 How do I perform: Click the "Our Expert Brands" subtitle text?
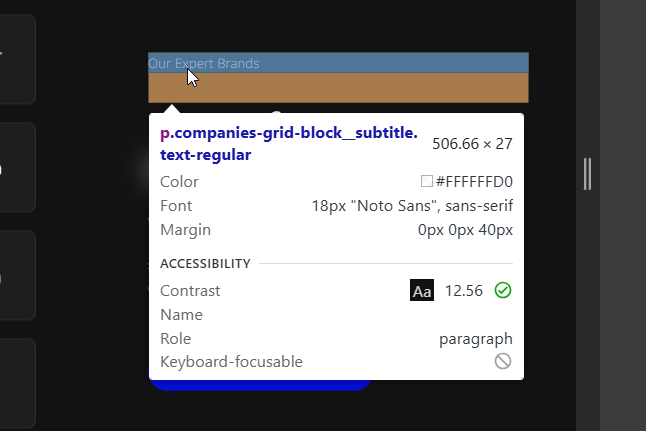pyautogui.click(x=204, y=63)
